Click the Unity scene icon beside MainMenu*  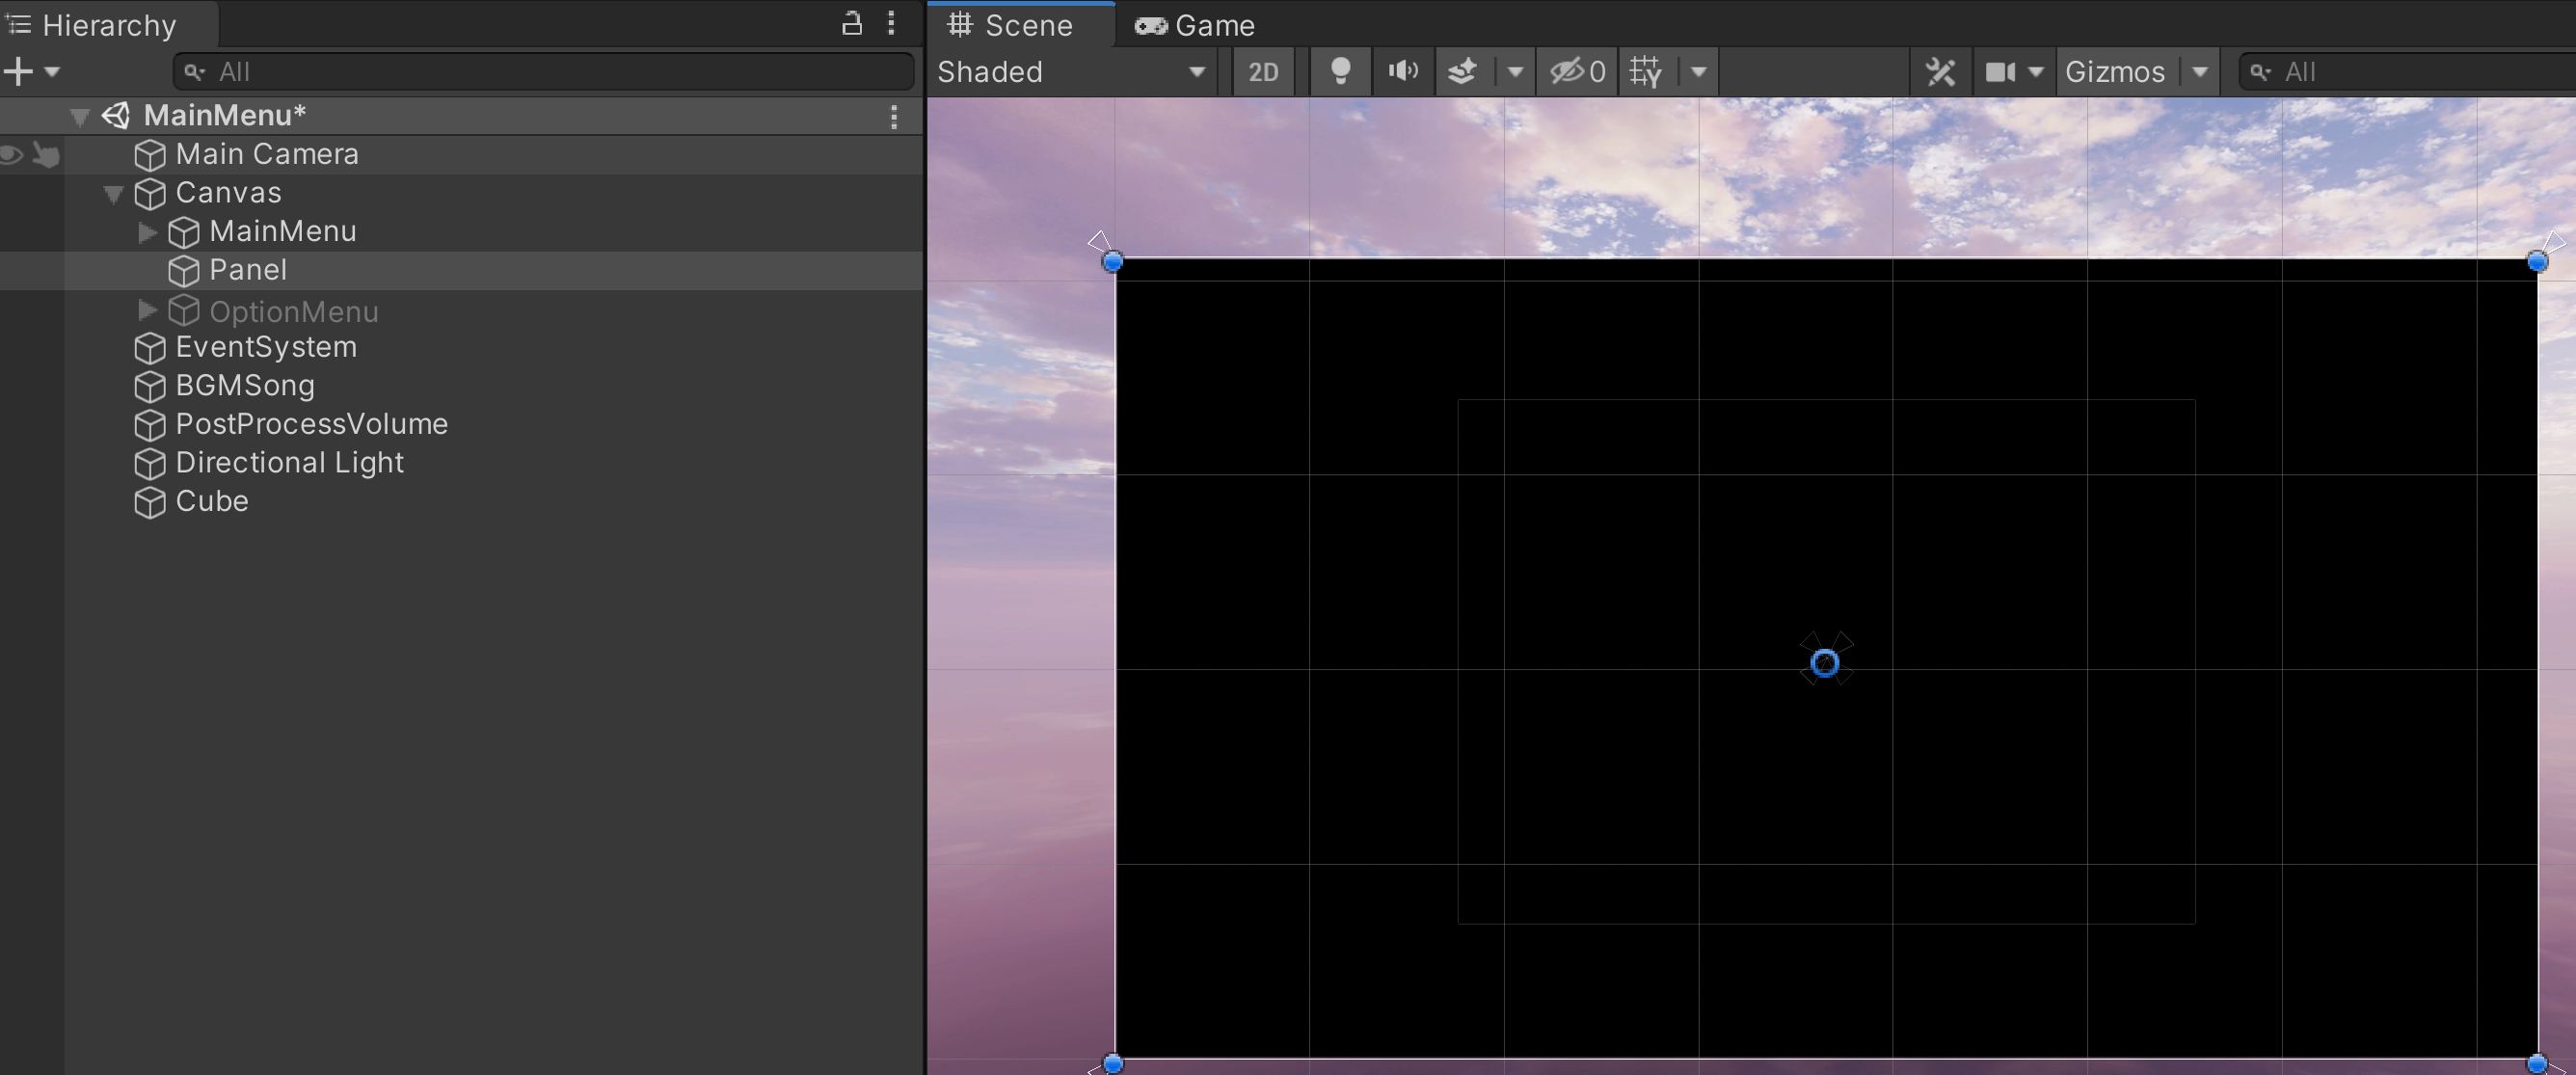click(x=116, y=116)
